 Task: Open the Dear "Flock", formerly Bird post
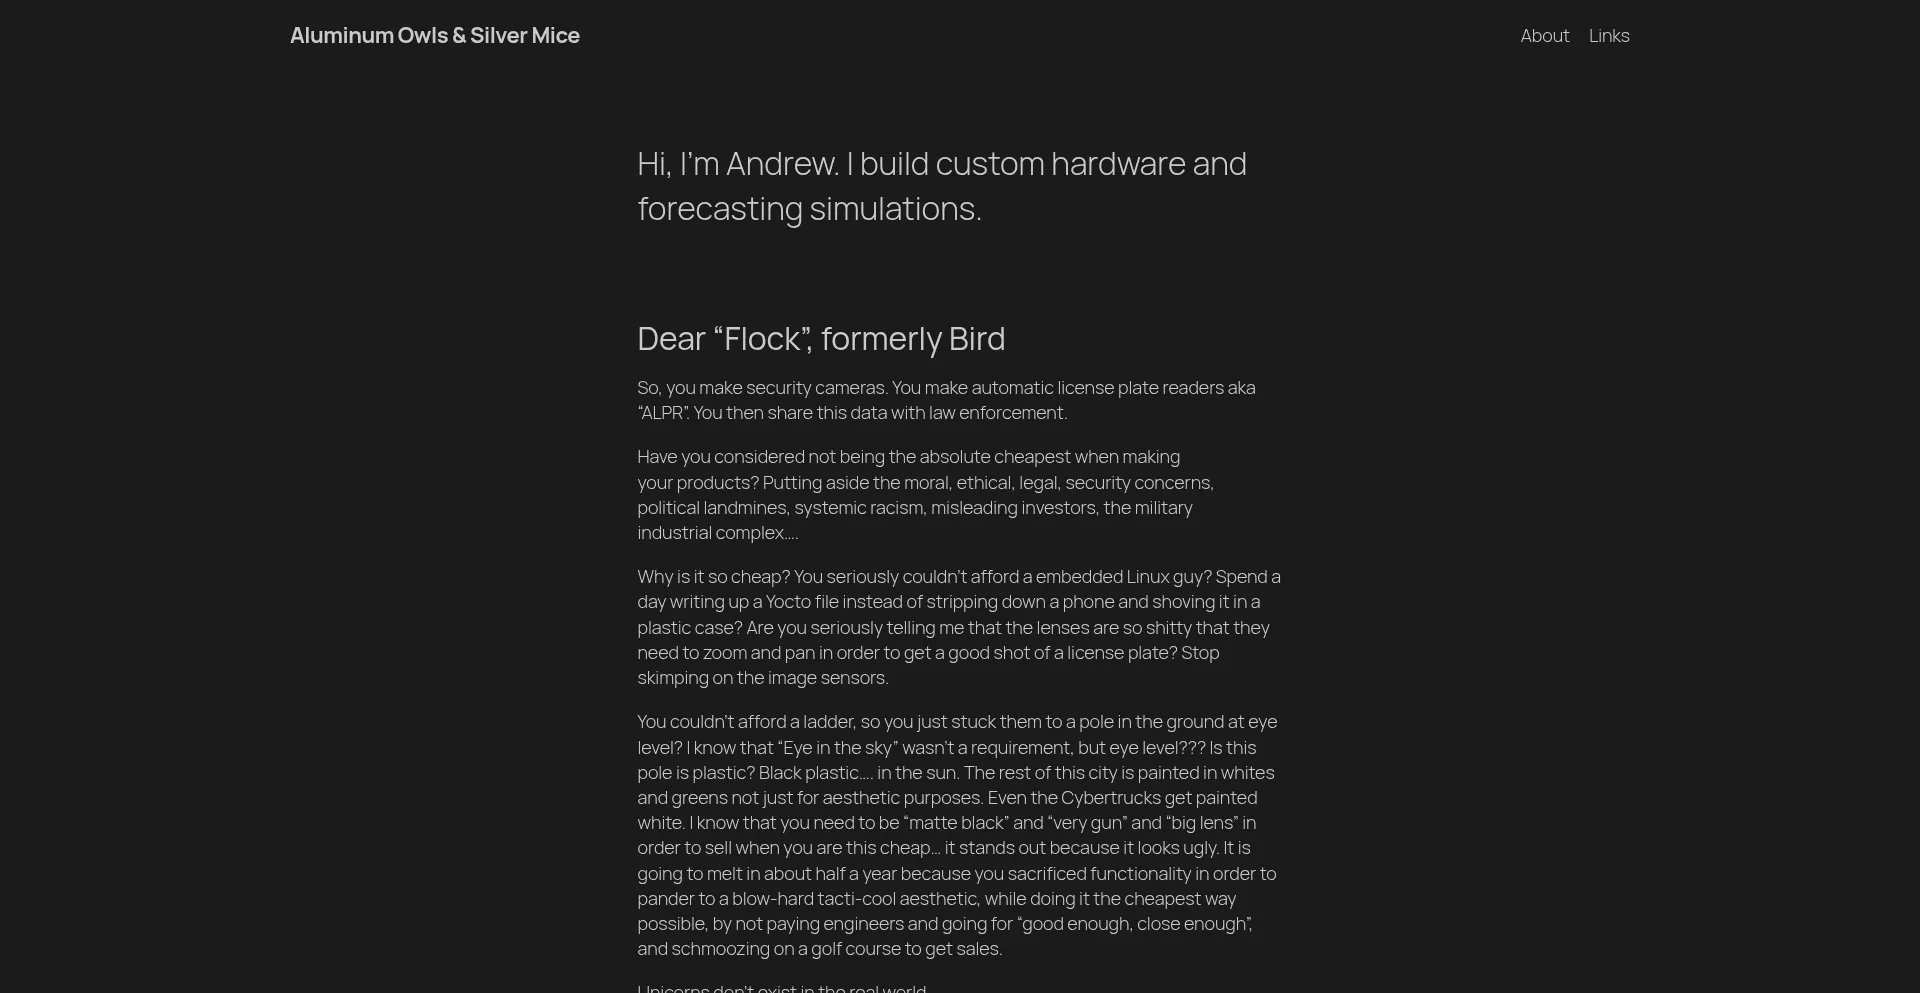821,339
